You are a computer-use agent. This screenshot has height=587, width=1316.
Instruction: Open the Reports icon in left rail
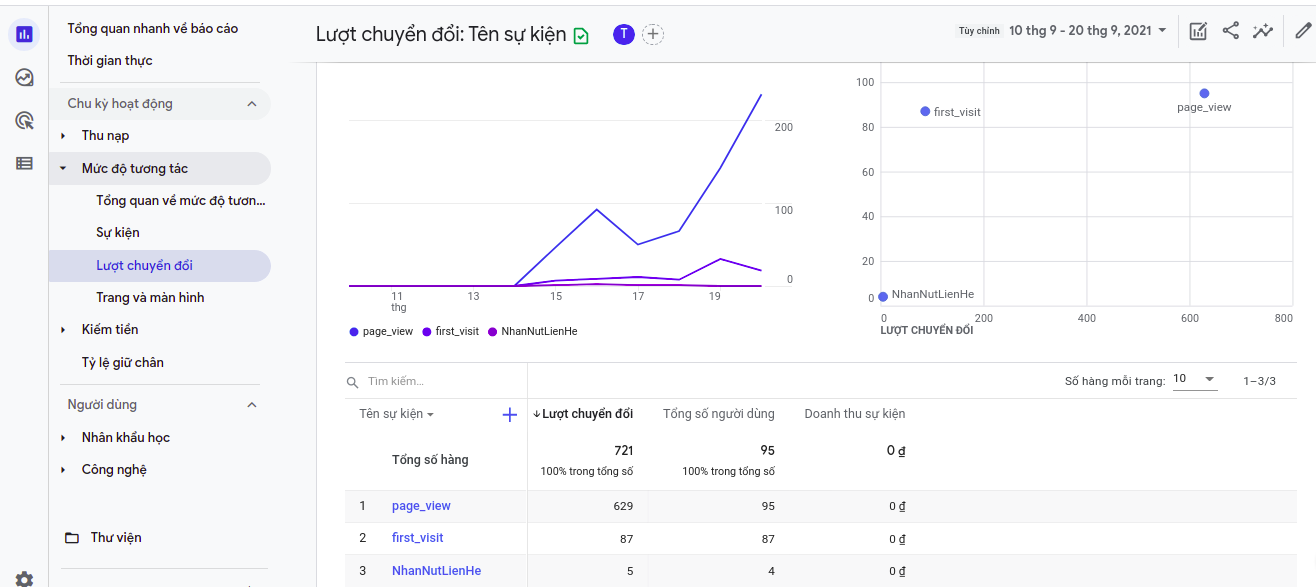(x=24, y=34)
